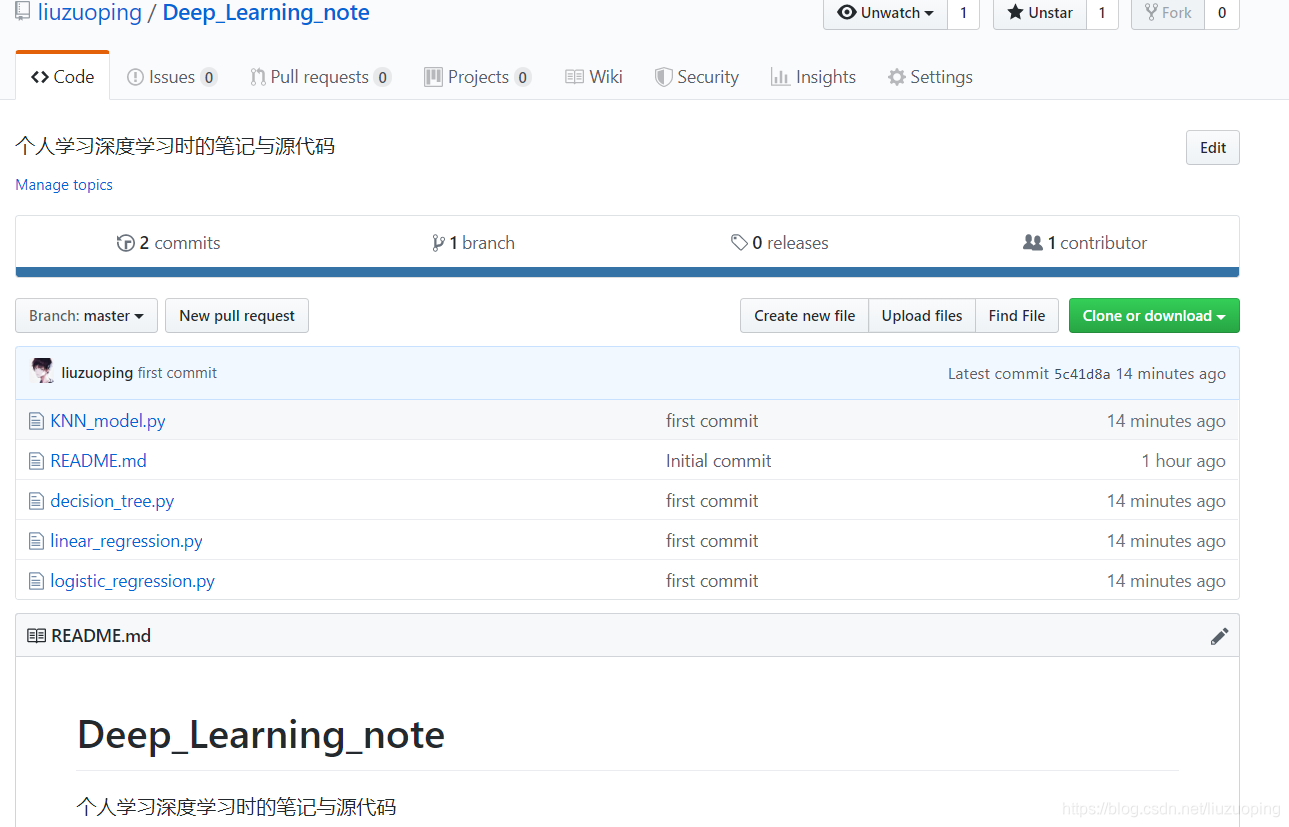Click the file icon next to KNN_model.py
The height and width of the screenshot is (827, 1289).
click(37, 421)
